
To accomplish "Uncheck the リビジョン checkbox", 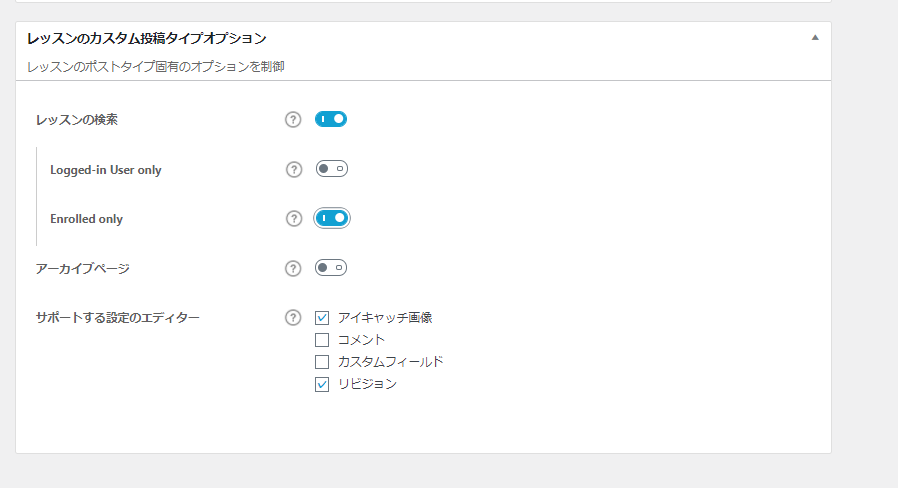I will pos(322,384).
